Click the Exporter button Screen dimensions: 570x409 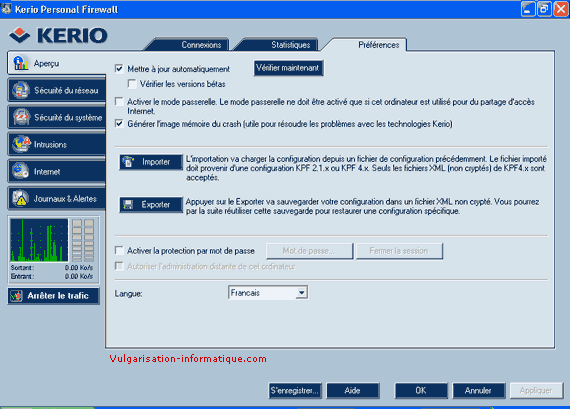tap(151, 205)
